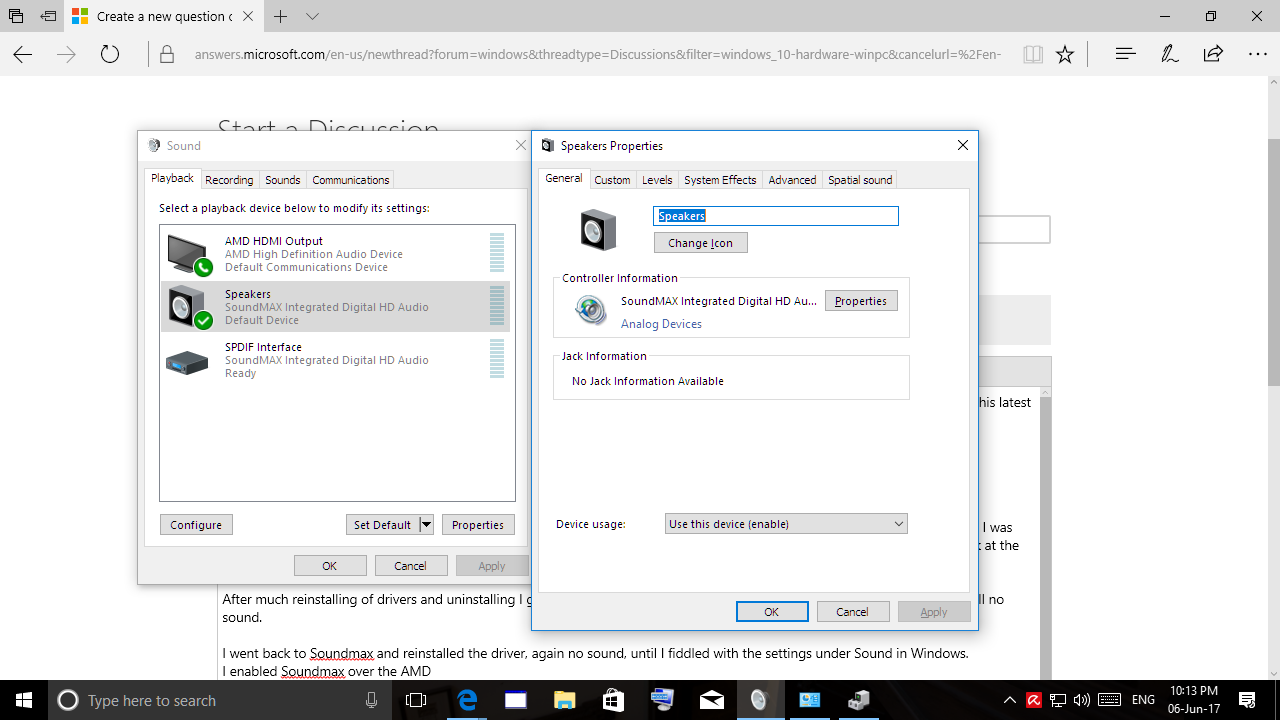Screen dimensions: 1280x720
Task: Open the clock showing 10:13 PM
Action: [x=1193, y=700]
